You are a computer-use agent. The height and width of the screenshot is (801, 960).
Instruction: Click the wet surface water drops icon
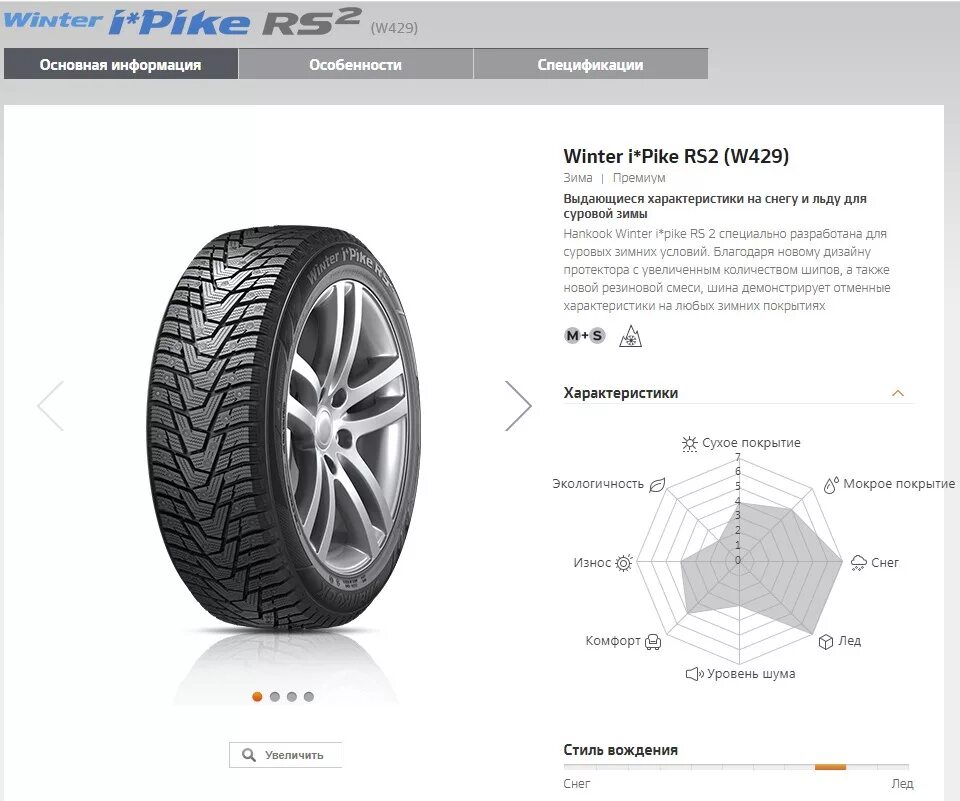tap(831, 485)
